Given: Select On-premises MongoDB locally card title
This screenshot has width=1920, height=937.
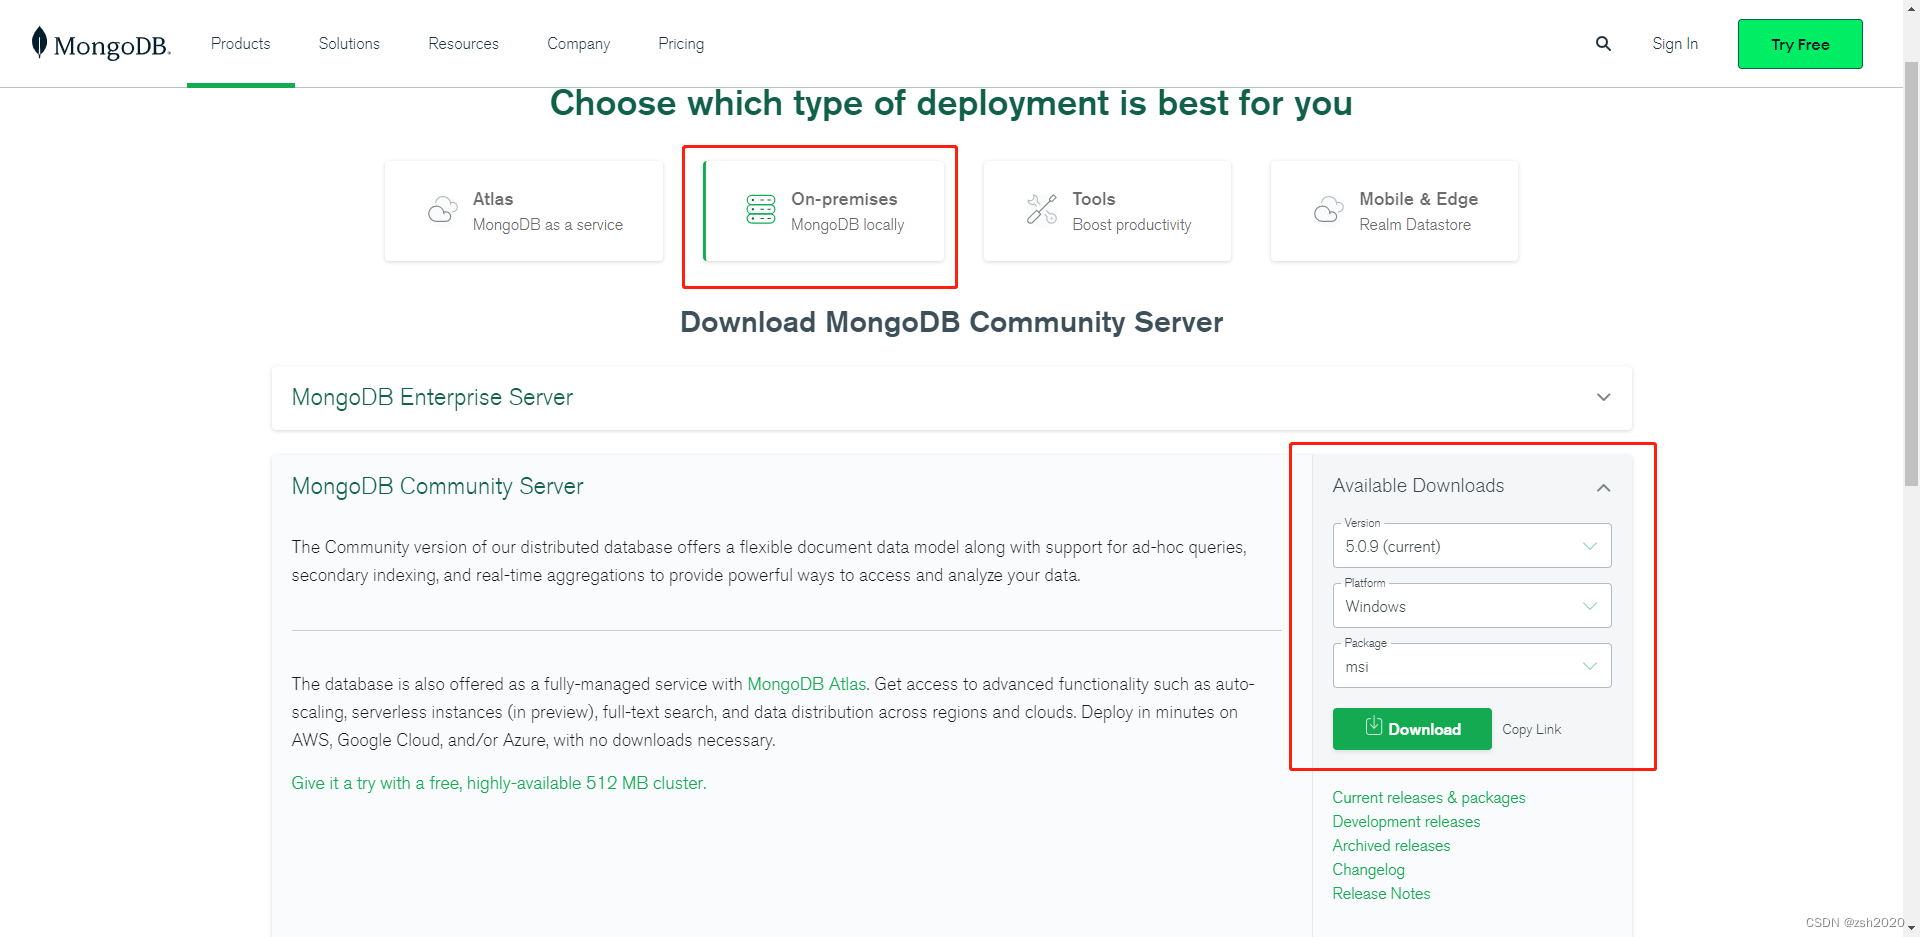Looking at the screenshot, I should coord(844,199).
